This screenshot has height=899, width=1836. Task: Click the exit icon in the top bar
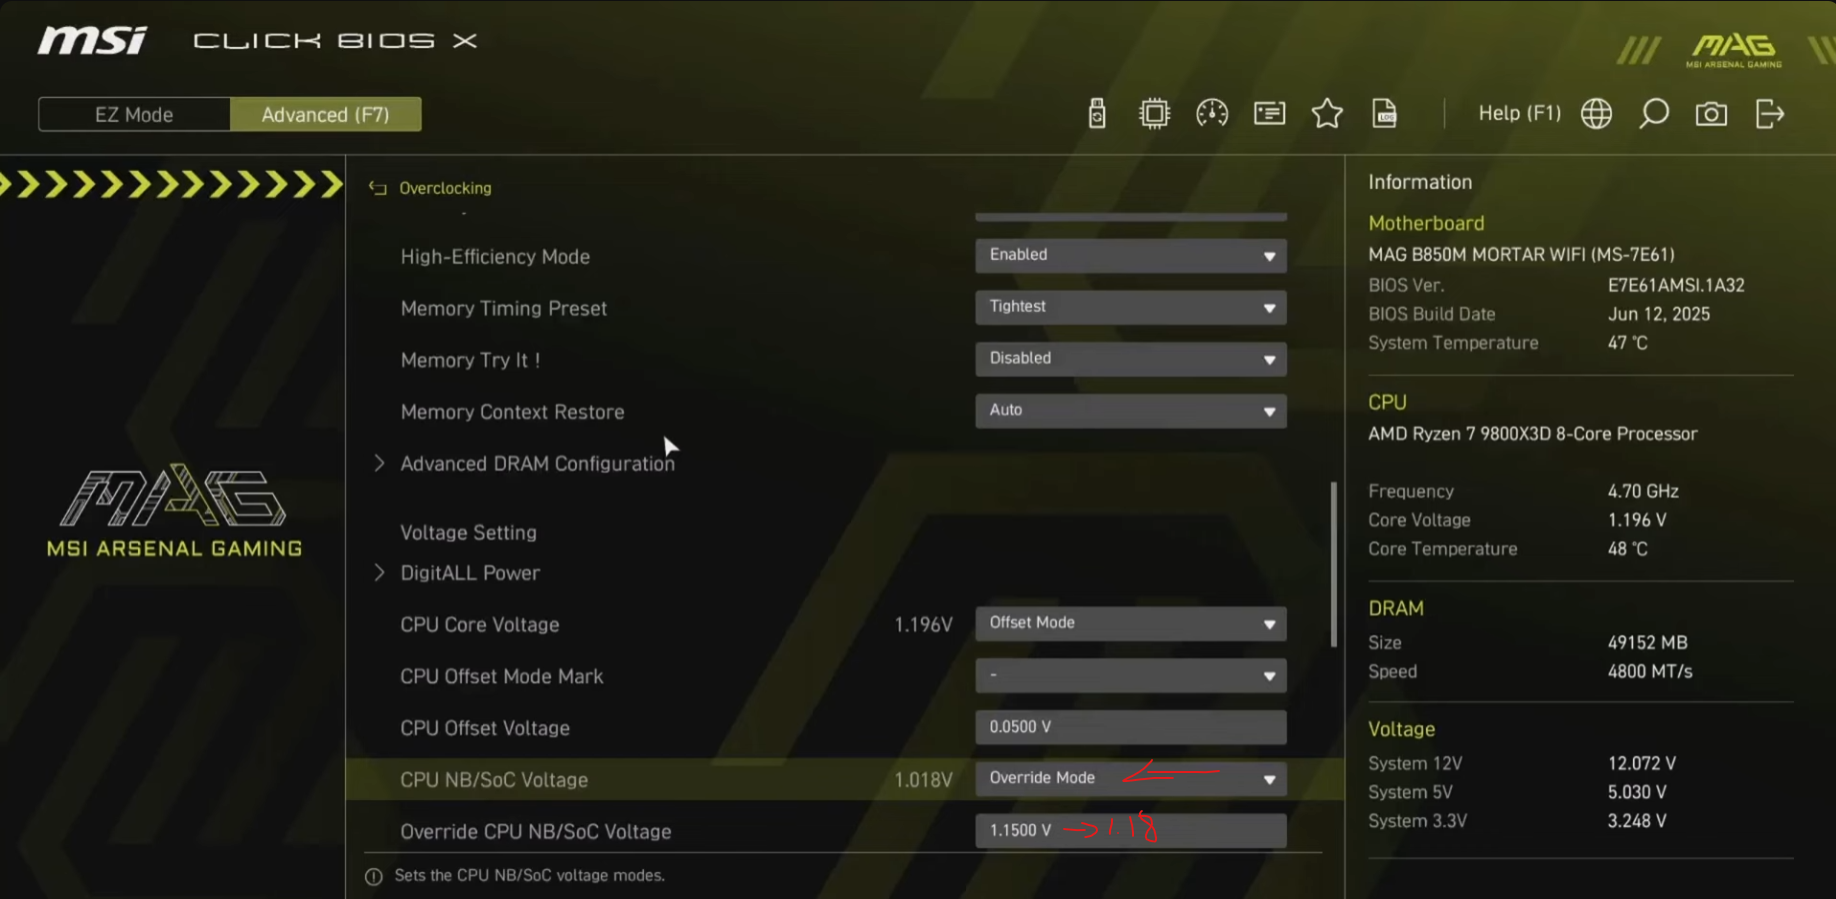tap(1769, 114)
